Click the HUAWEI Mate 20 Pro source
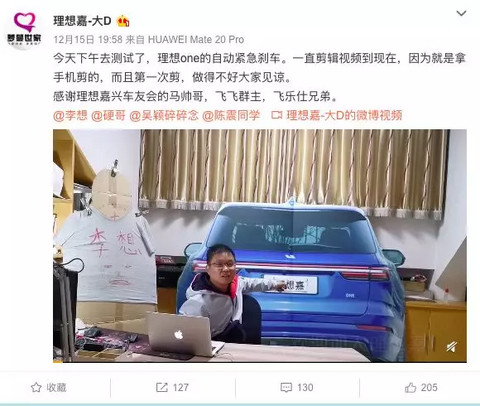 [196, 40]
